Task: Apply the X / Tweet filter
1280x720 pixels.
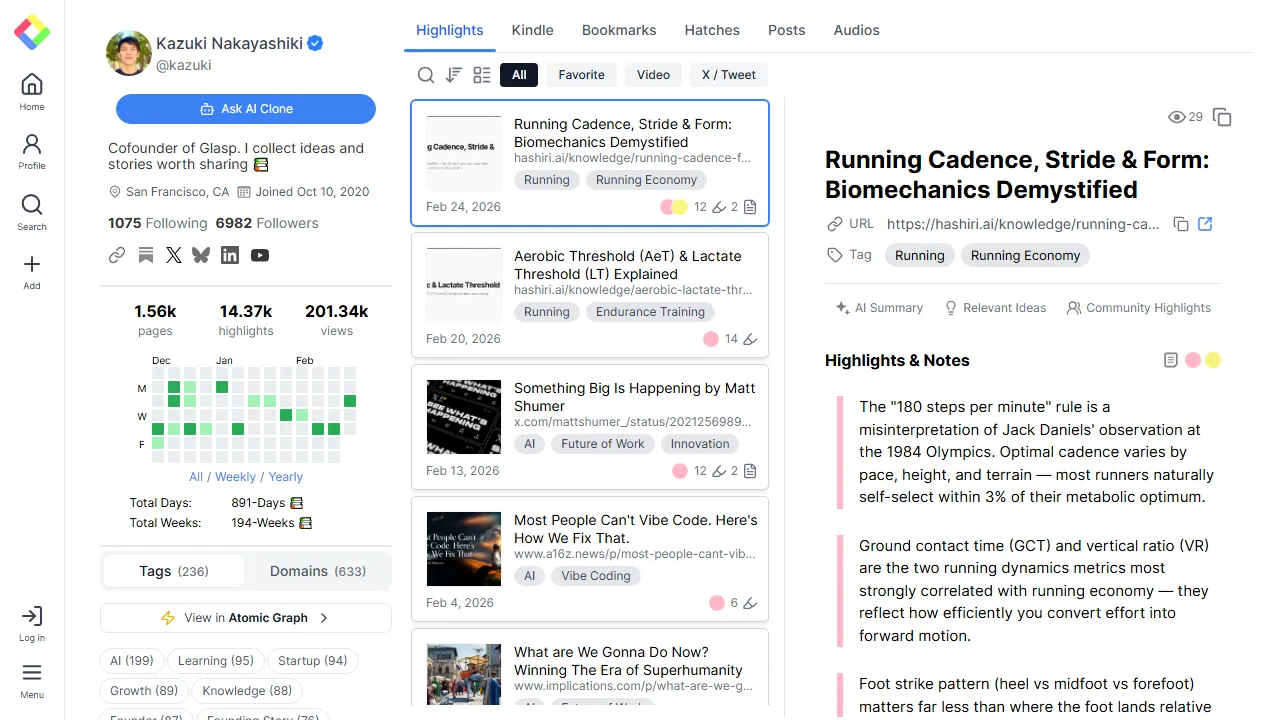Action: click(x=728, y=75)
